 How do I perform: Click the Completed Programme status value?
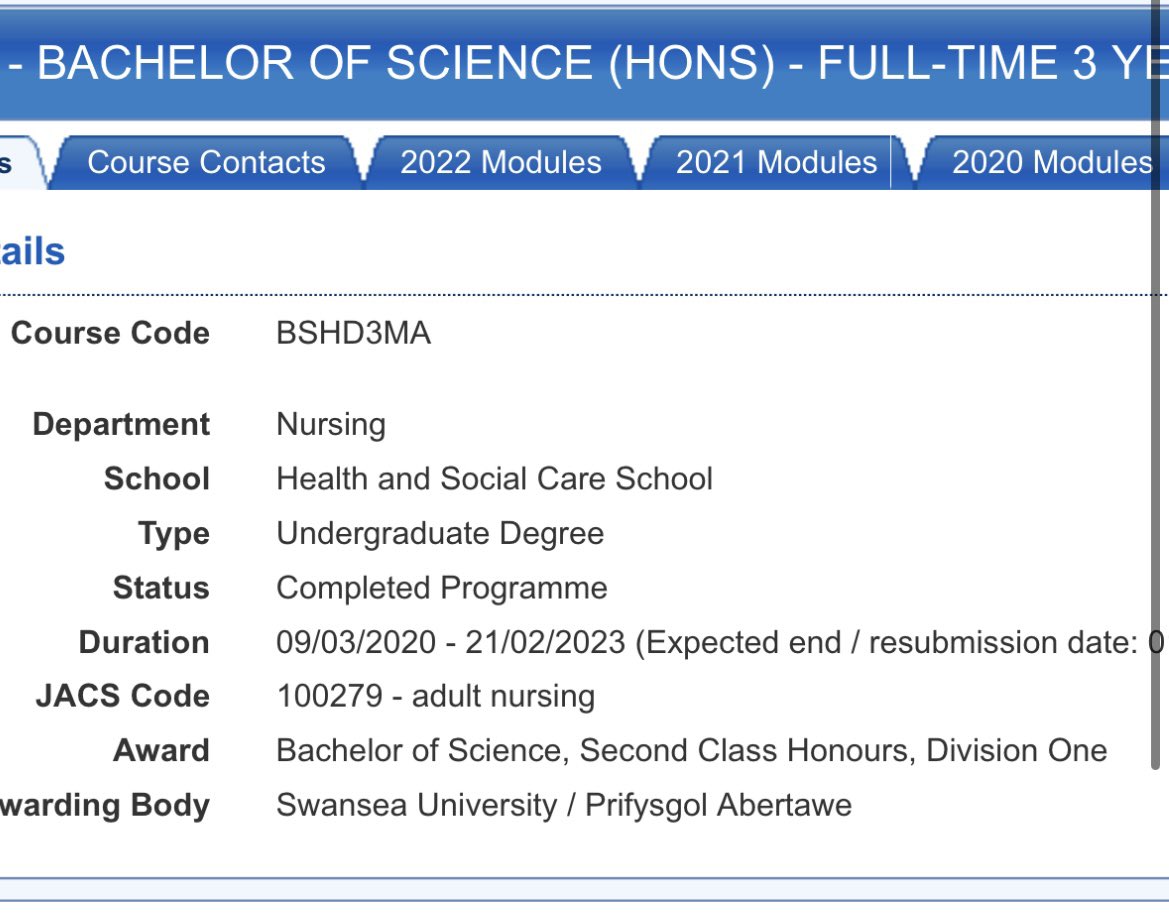(441, 588)
